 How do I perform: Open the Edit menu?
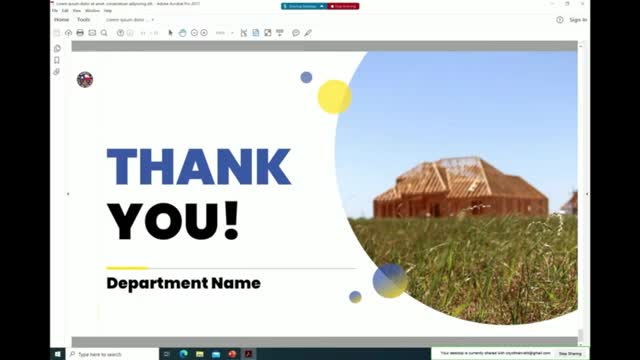[65, 11]
